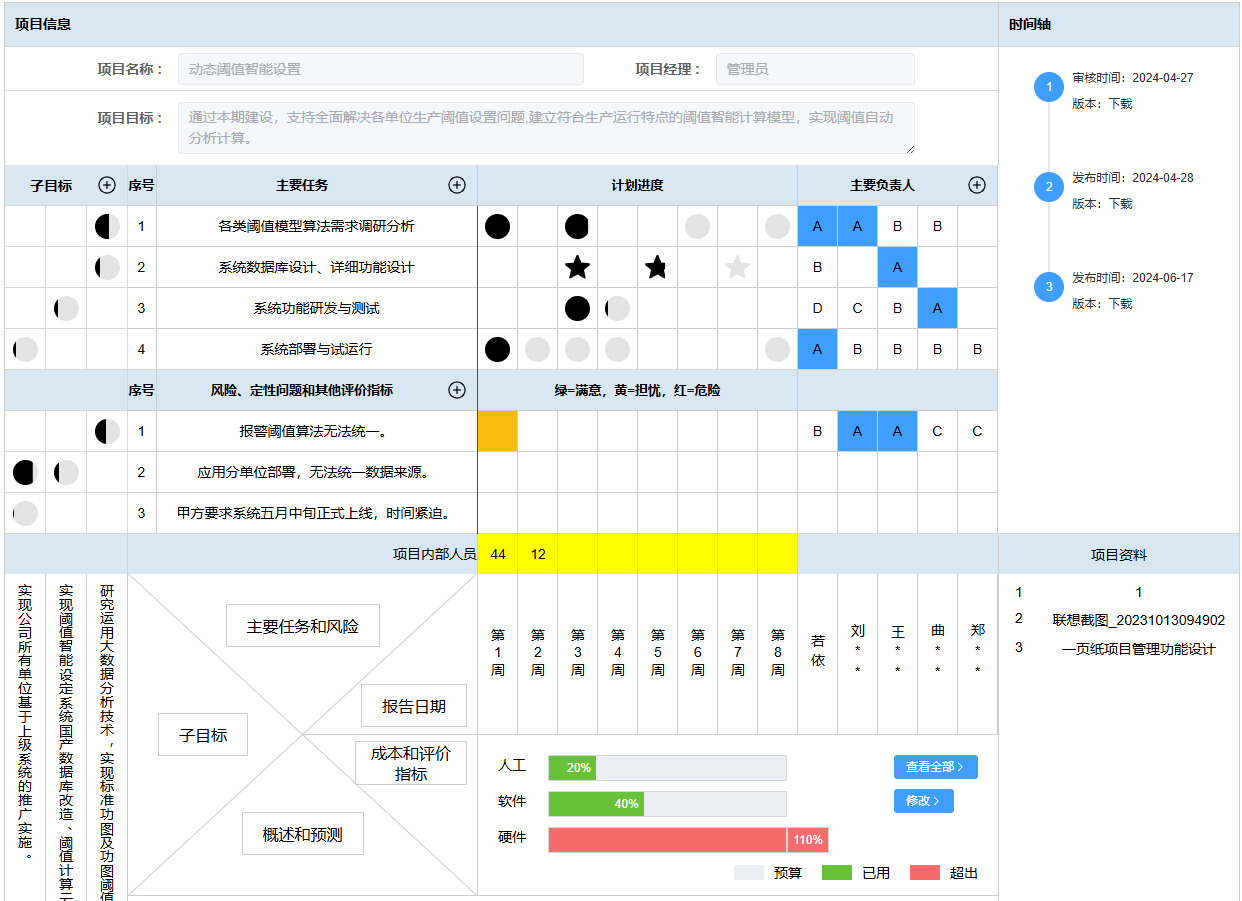Toggle half-circle sub-goal marker for task 1
Screen dimensions: 1242x901
coord(107,226)
